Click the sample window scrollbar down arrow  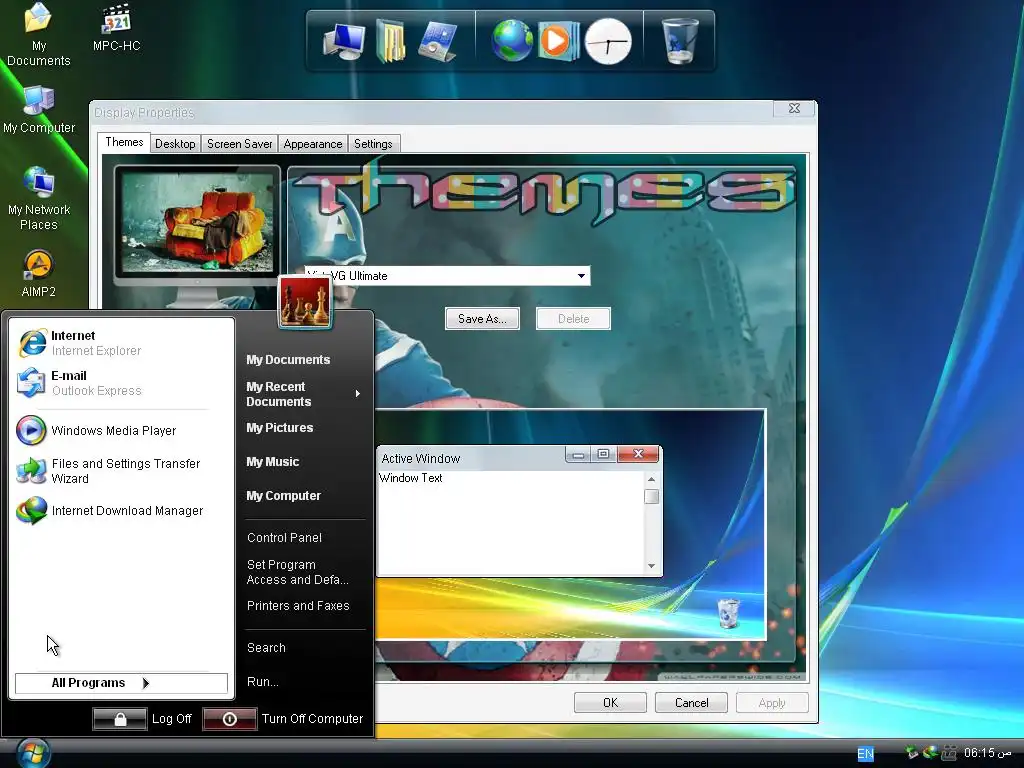pyautogui.click(x=651, y=566)
